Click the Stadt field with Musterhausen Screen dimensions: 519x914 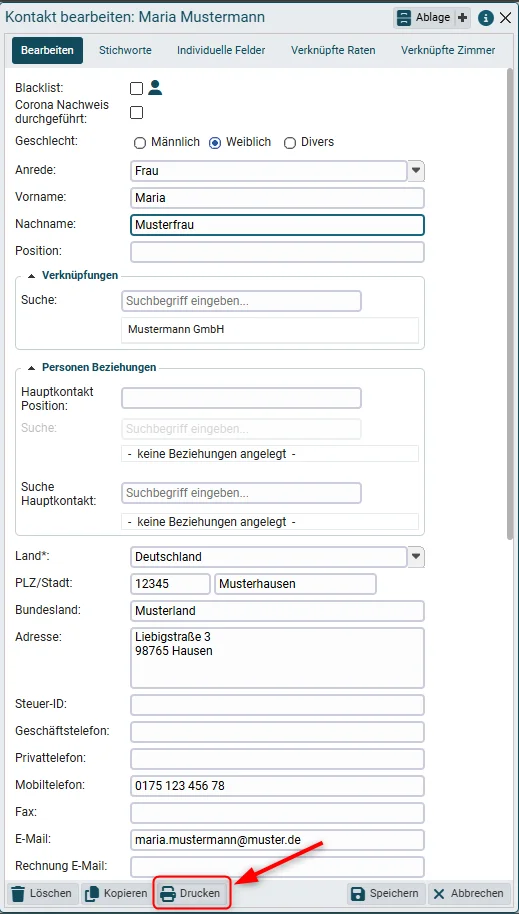click(295, 584)
